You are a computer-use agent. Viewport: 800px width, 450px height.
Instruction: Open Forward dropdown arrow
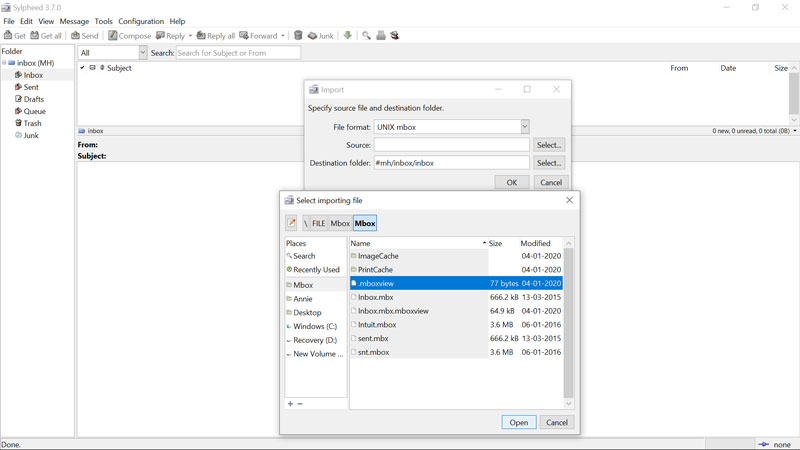283,36
